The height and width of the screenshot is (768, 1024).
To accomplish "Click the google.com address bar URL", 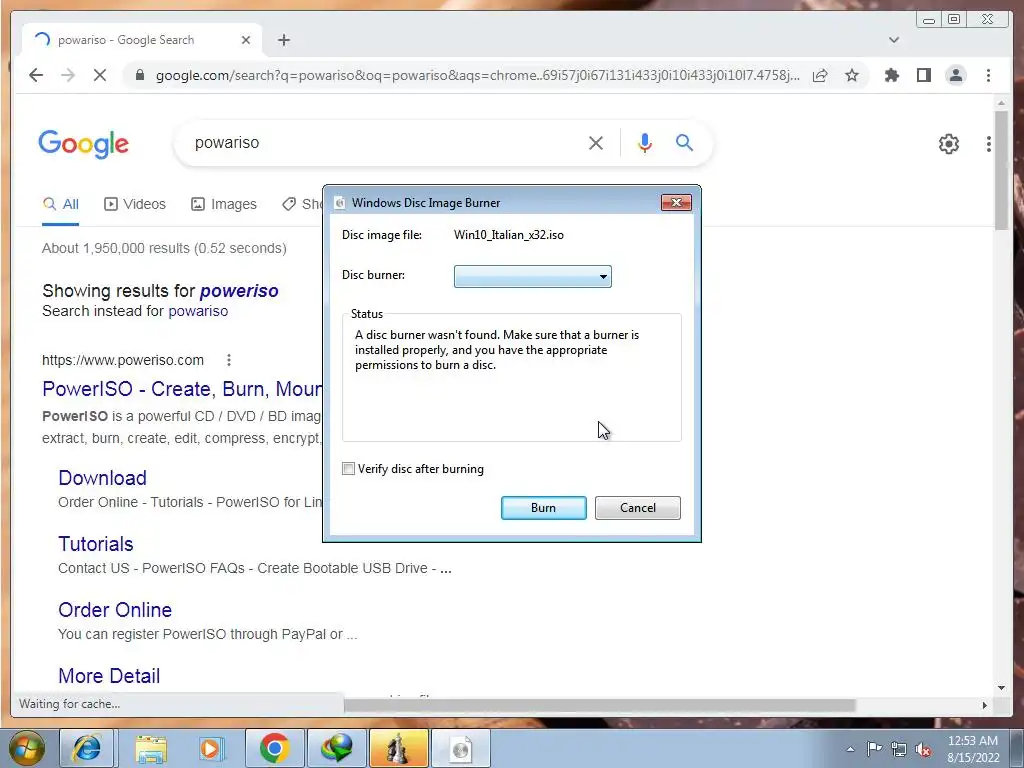I will click(x=477, y=75).
